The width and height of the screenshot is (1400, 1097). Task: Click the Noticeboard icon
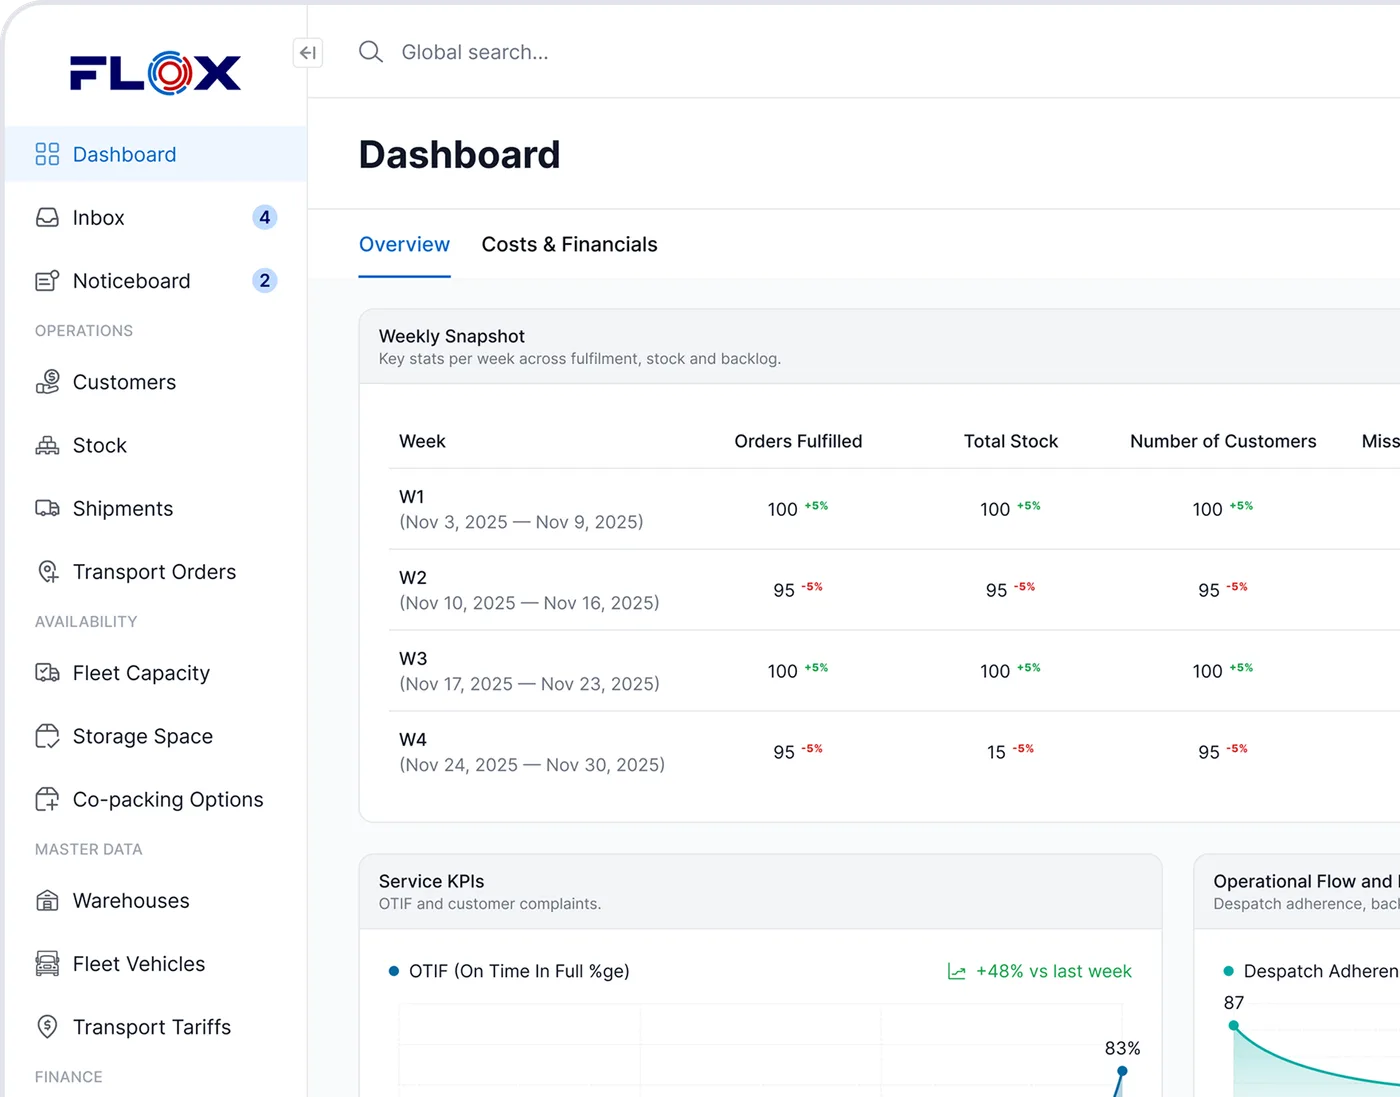tap(47, 281)
